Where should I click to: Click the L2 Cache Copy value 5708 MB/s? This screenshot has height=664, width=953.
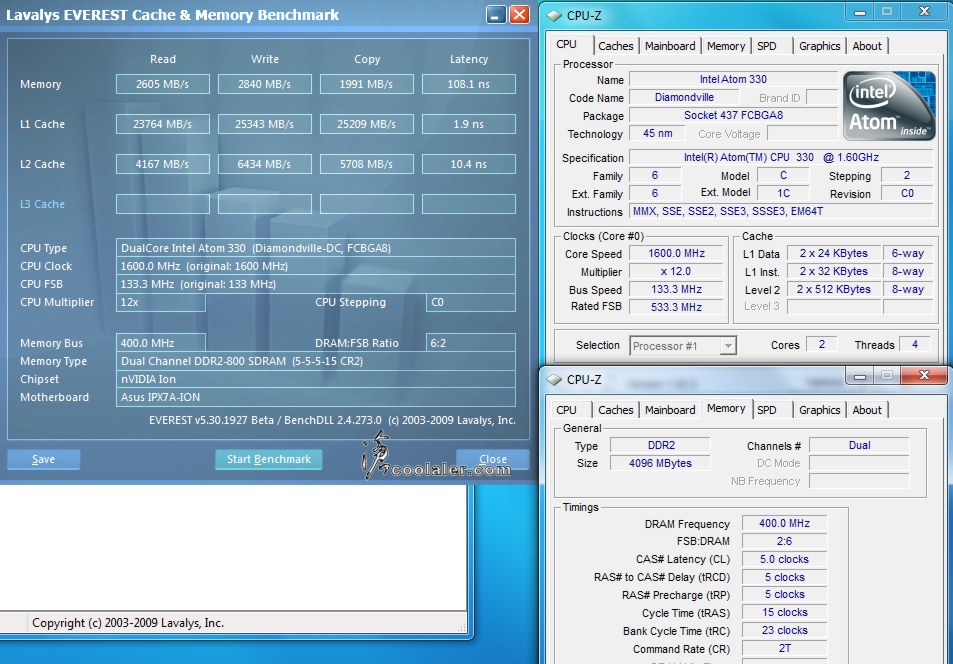tap(366, 164)
